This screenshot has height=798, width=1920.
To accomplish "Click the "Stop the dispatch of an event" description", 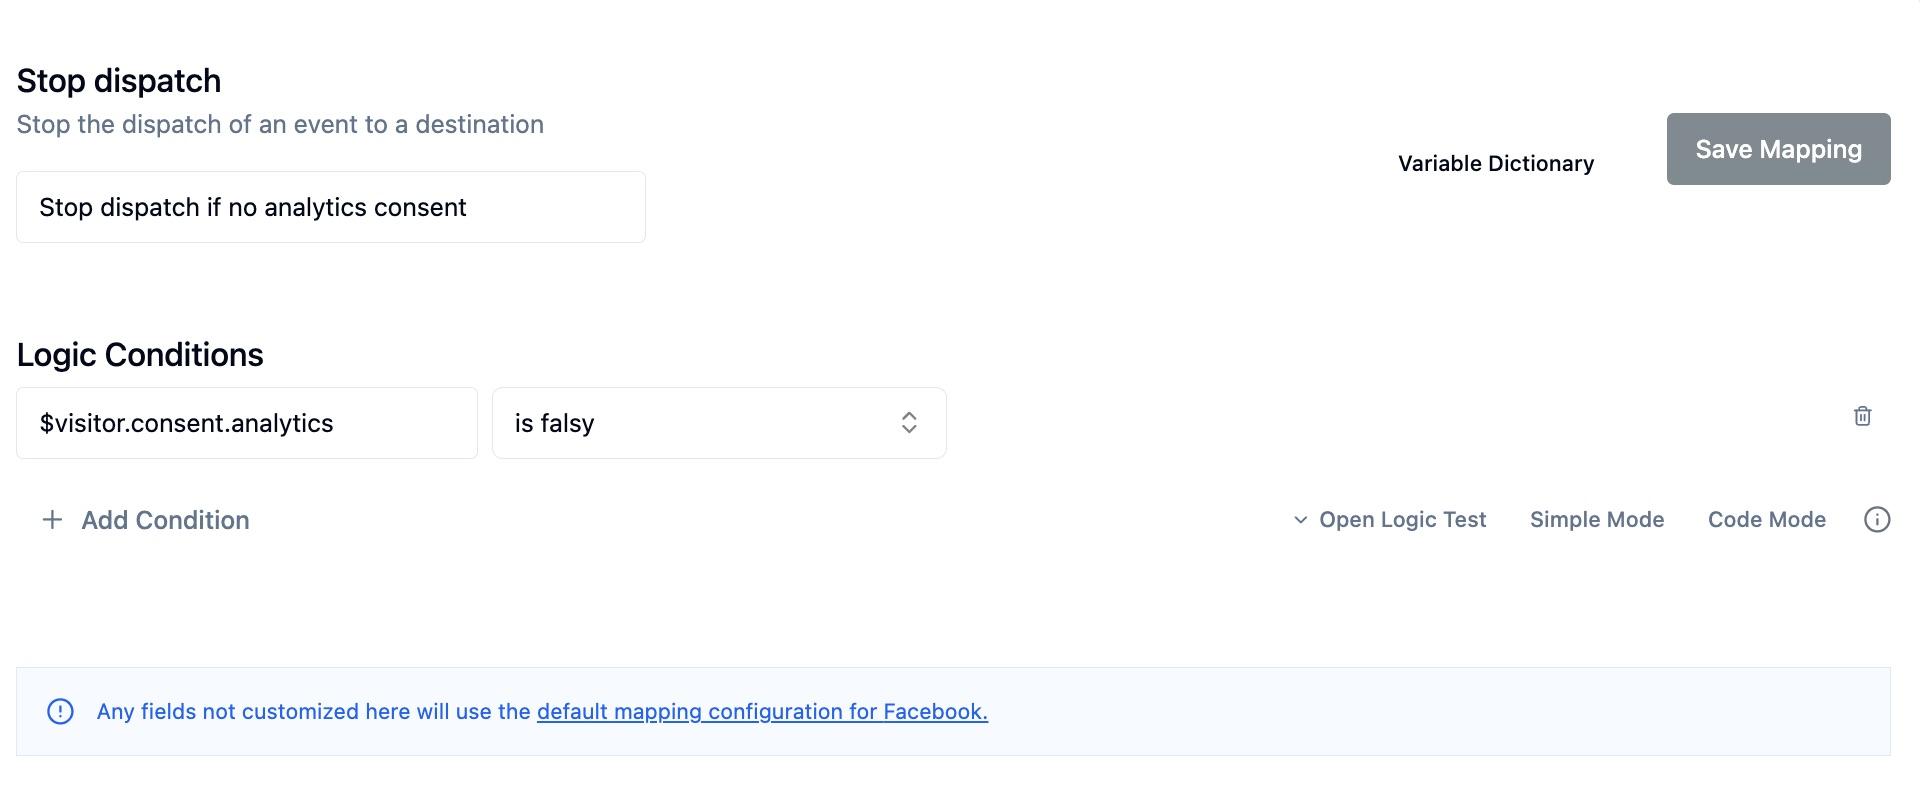I will [x=280, y=125].
